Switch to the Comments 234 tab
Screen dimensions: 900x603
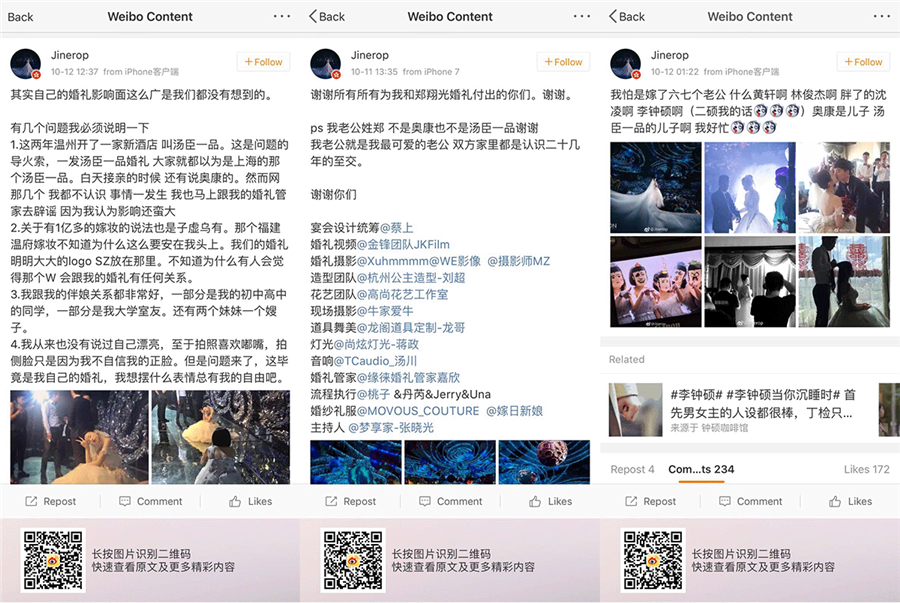click(701, 469)
